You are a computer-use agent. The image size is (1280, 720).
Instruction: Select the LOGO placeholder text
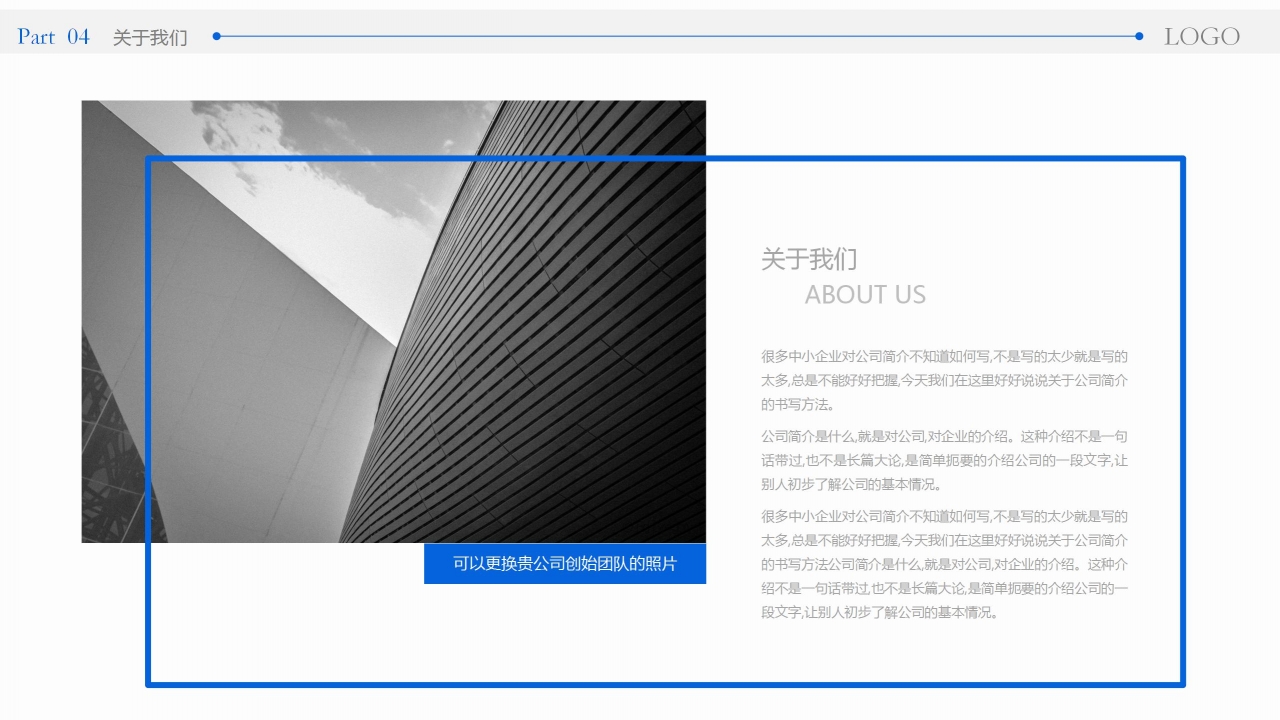[1202, 36]
